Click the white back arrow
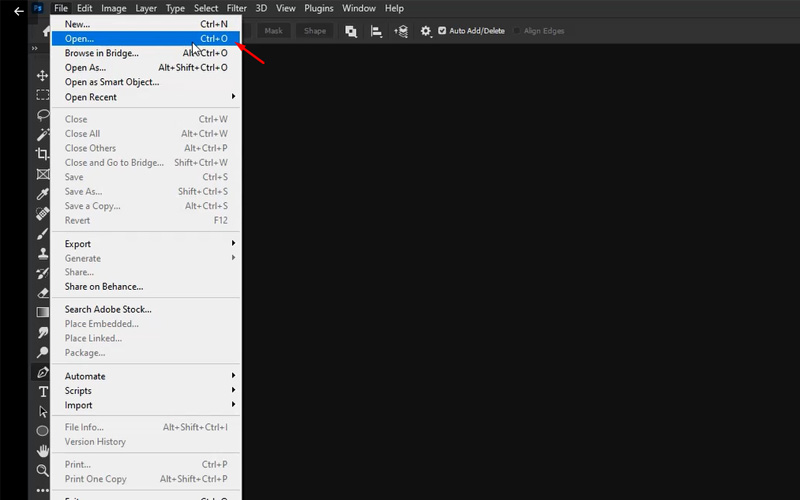This screenshot has height=500, width=800. (19, 11)
